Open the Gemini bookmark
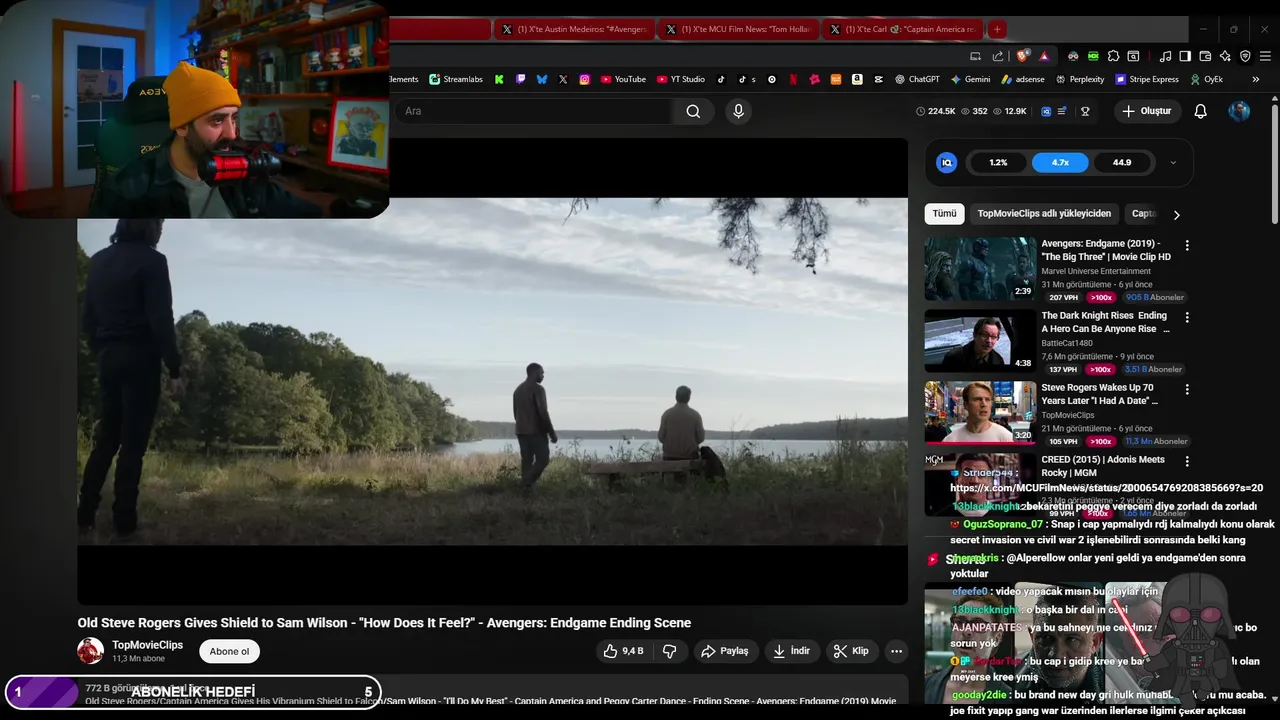Viewport: 1280px width, 720px height. 971,79
